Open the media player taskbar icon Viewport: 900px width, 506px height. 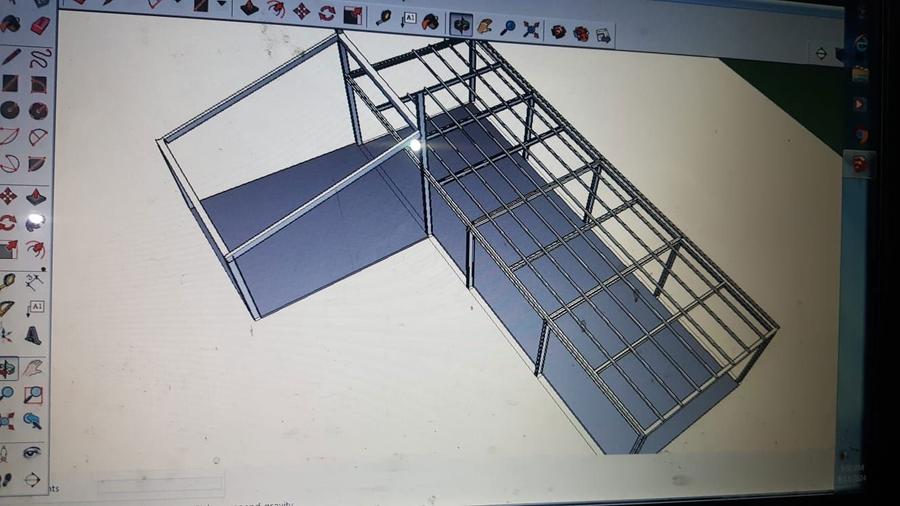(x=859, y=104)
